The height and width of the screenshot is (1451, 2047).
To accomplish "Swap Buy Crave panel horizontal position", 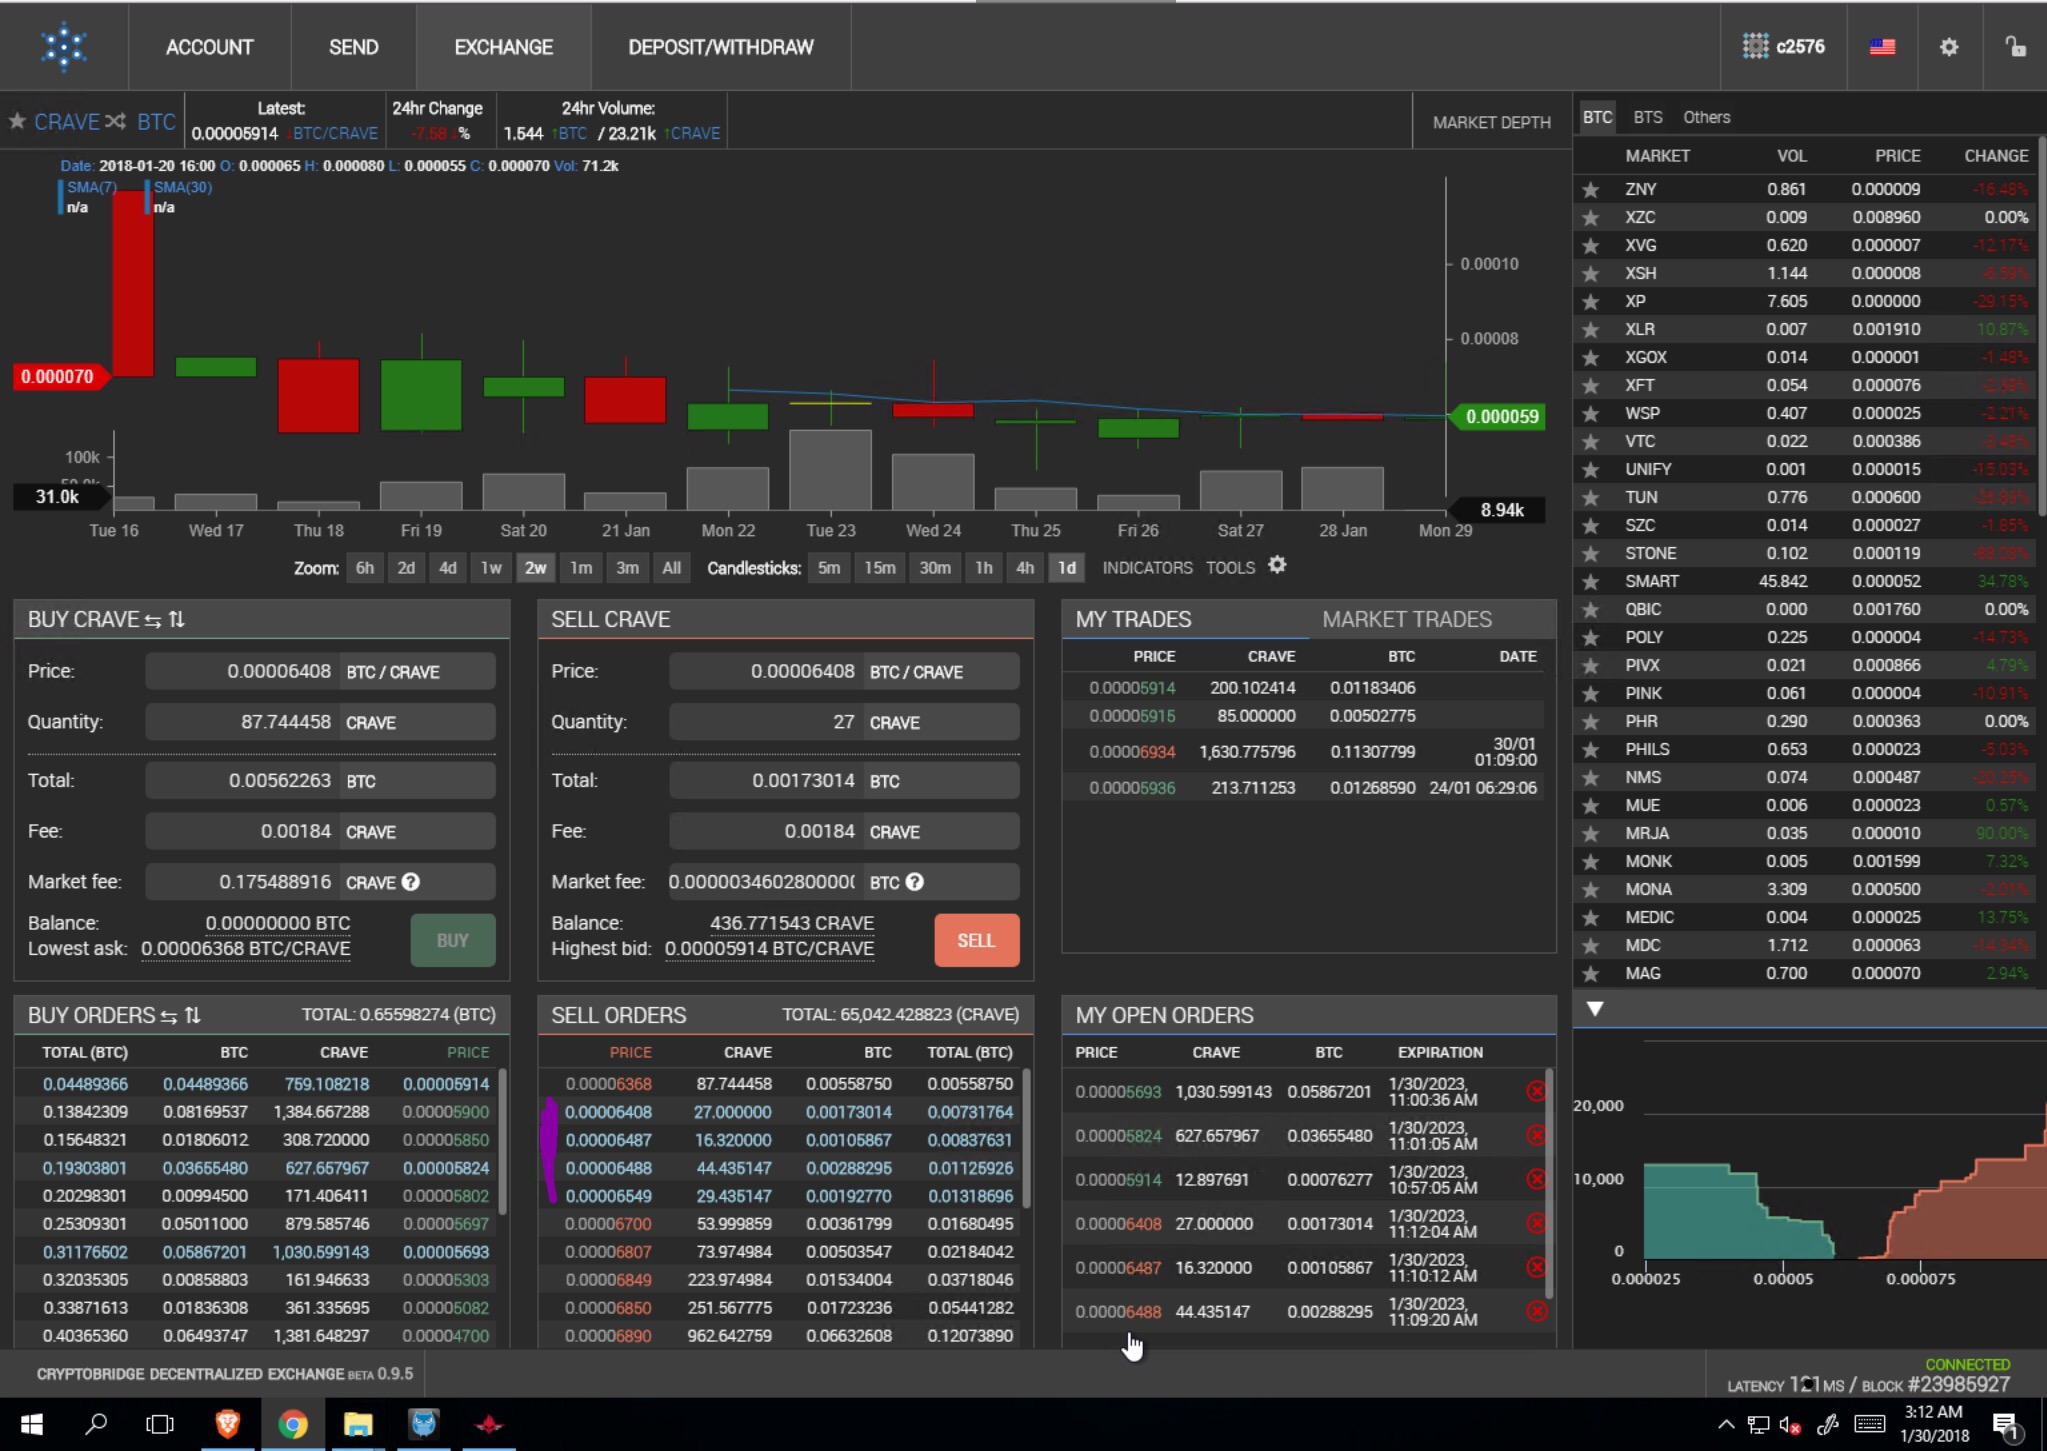I will pyautogui.click(x=152, y=620).
